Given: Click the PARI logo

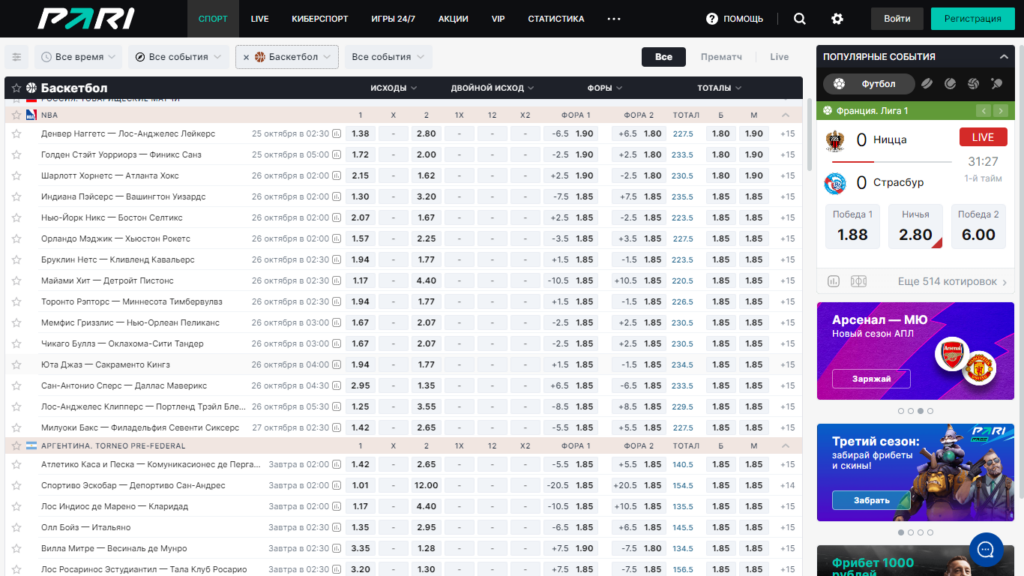Looking at the screenshot, I should coord(86,19).
